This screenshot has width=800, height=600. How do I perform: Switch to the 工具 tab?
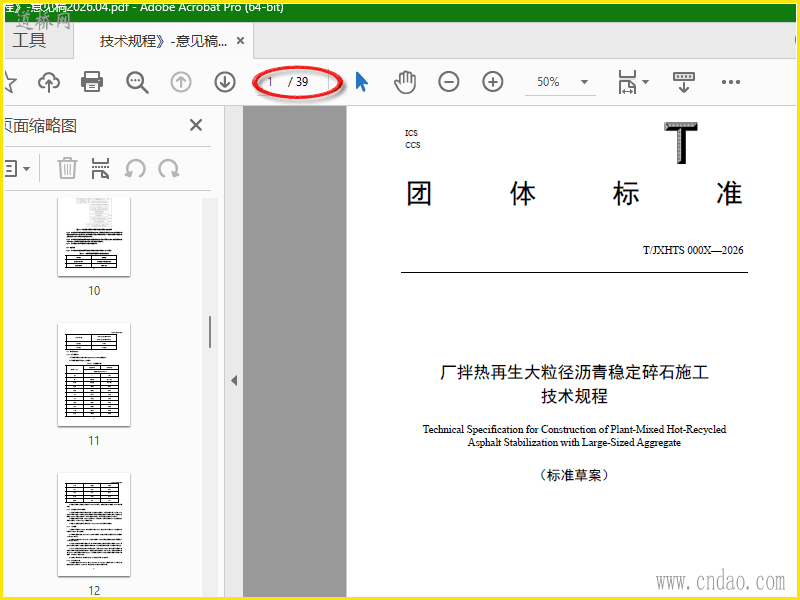coord(29,40)
